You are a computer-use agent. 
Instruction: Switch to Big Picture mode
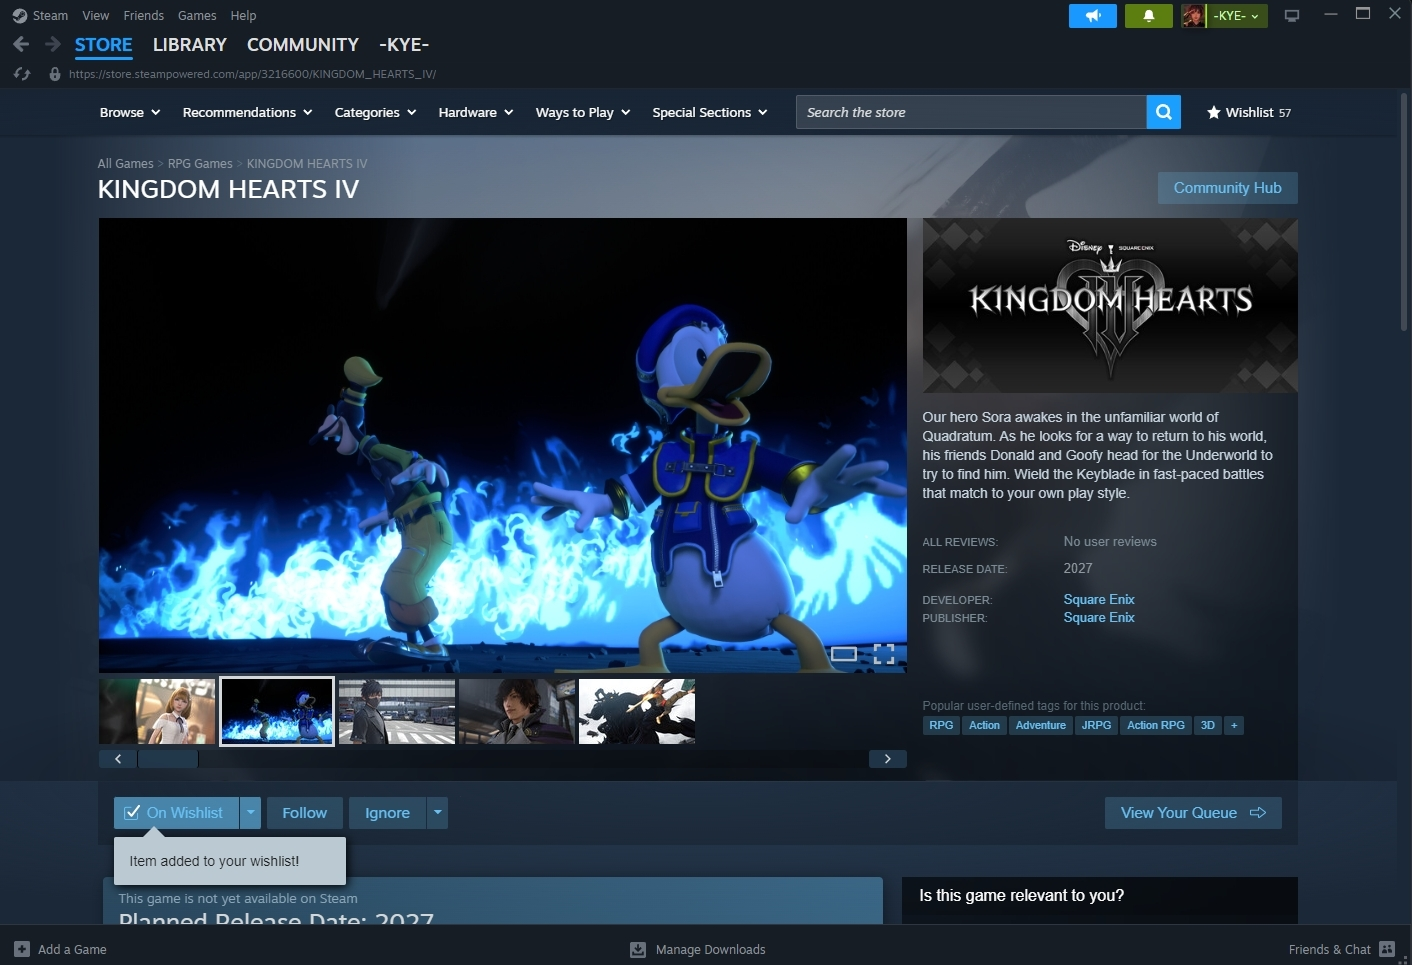(x=1292, y=16)
